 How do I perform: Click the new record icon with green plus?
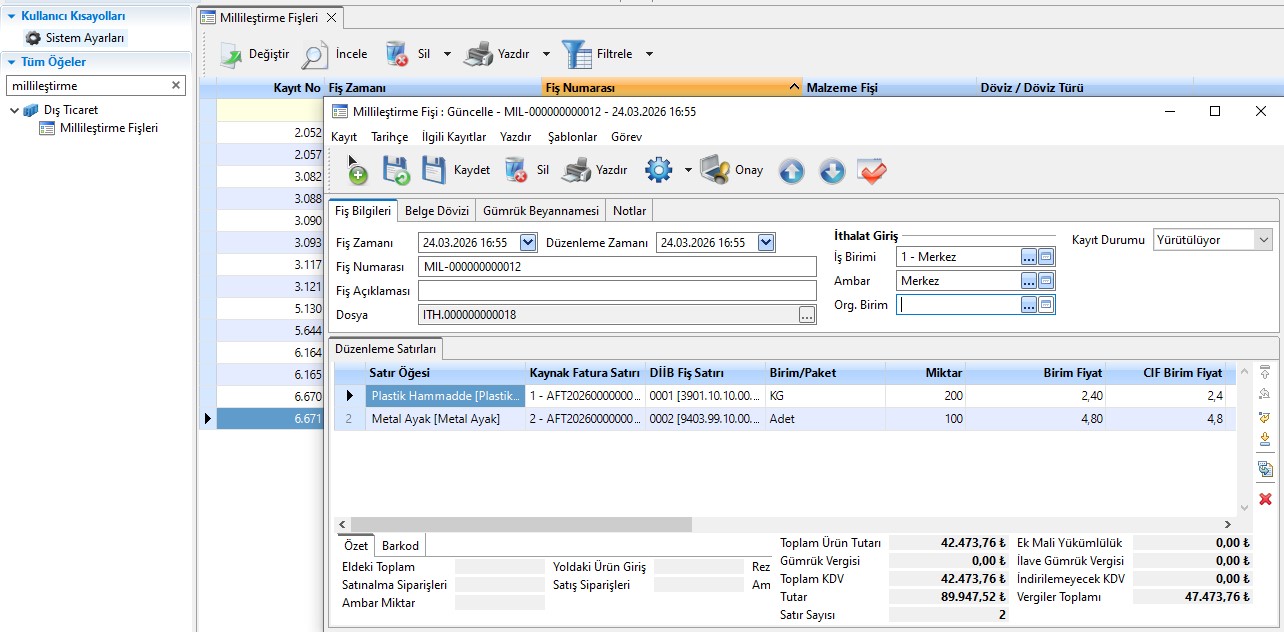tap(356, 171)
